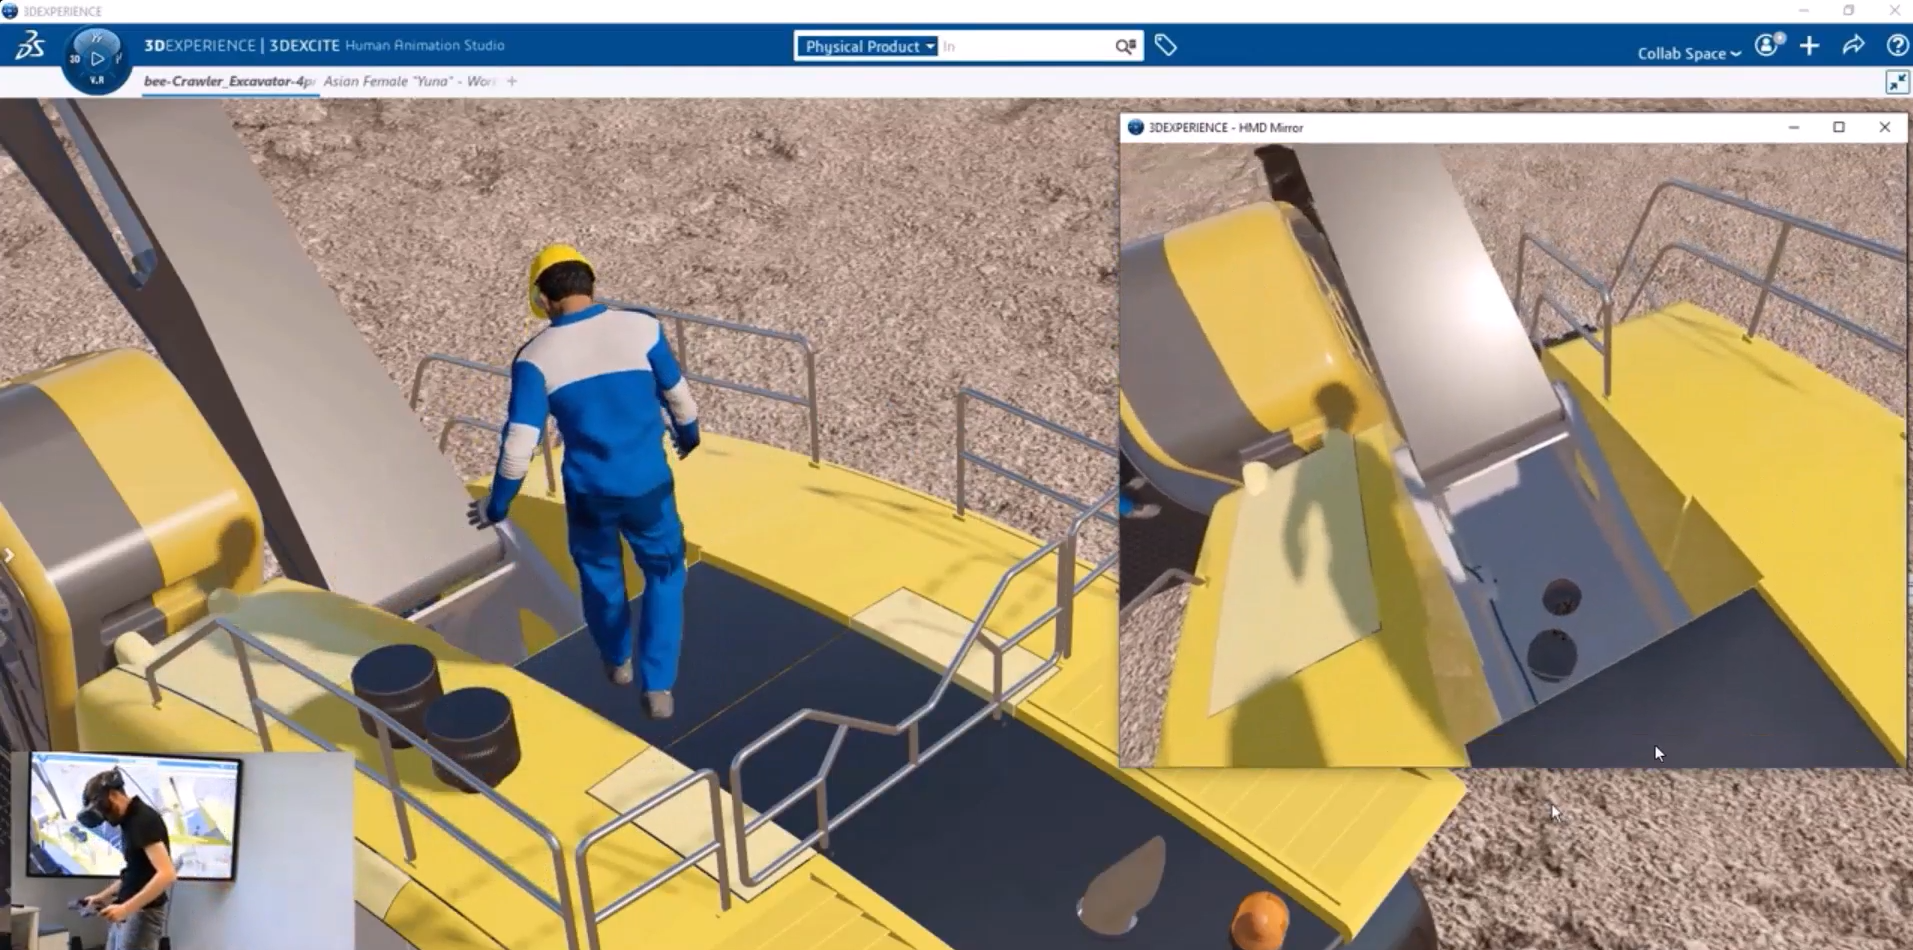Add a new tab with plus button

tap(512, 81)
